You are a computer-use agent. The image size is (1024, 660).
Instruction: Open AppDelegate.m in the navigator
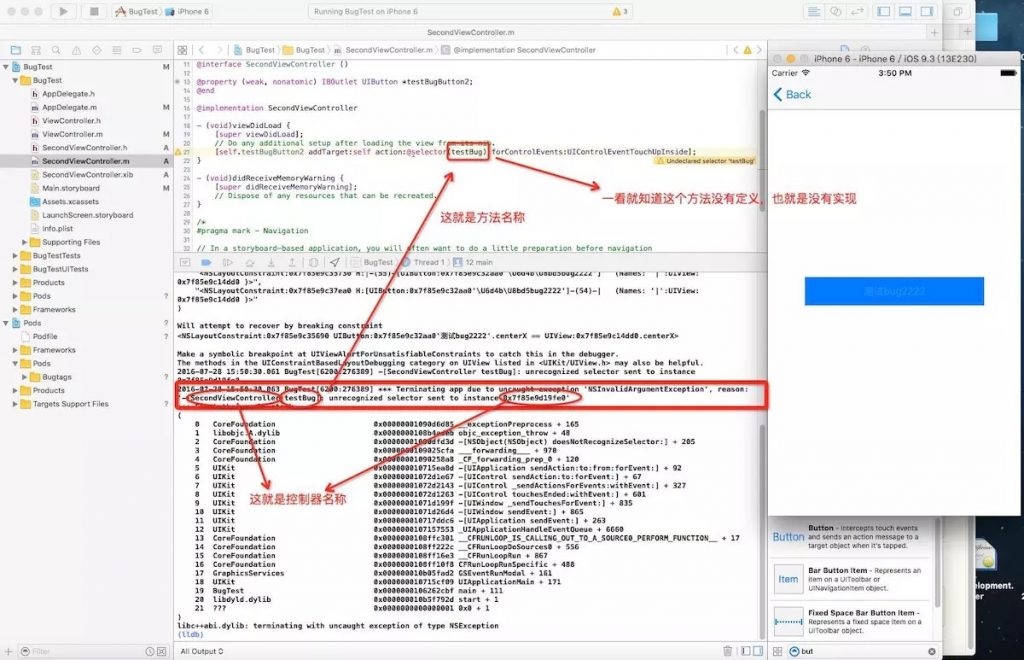(69, 107)
